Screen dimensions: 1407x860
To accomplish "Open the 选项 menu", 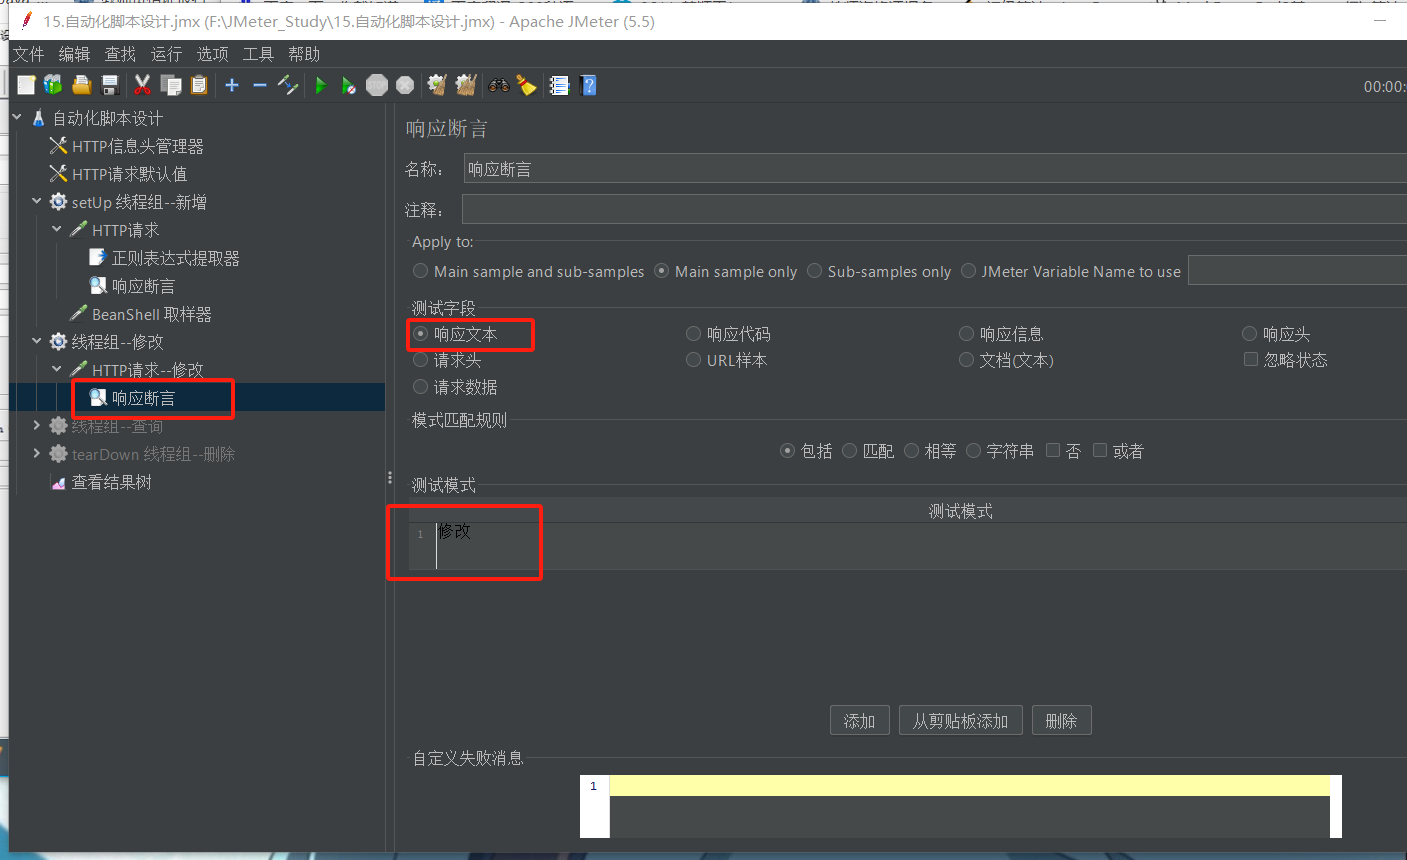I will (x=212, y=54).
